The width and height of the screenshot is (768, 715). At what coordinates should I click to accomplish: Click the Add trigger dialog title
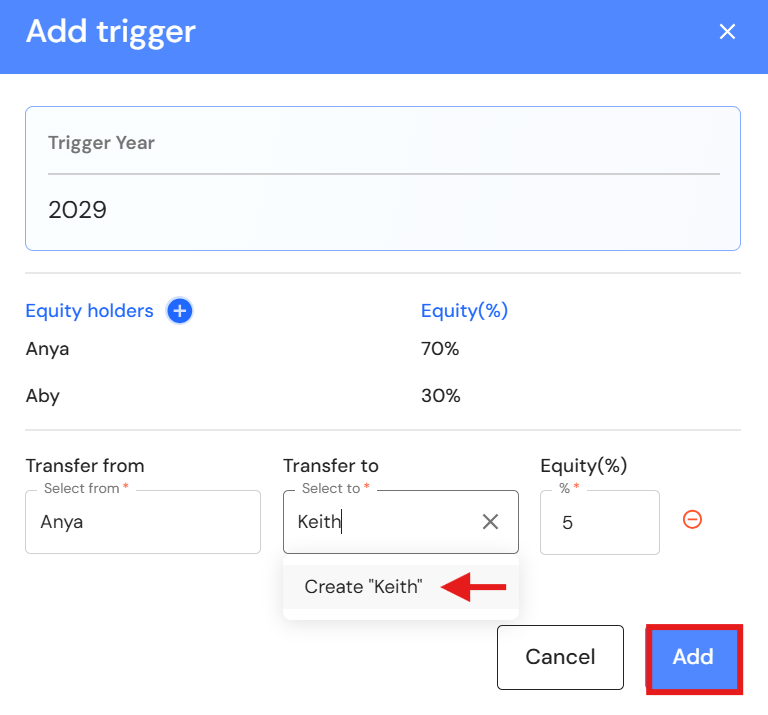[x=110, y=32]
